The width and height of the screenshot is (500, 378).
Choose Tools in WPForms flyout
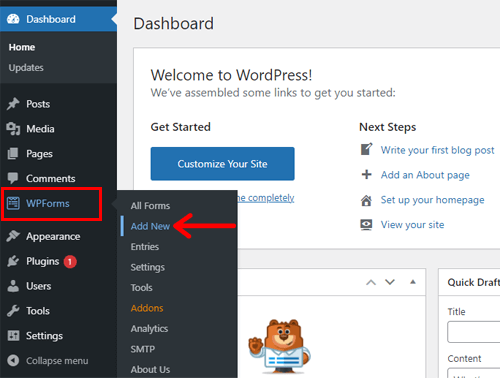142,288
